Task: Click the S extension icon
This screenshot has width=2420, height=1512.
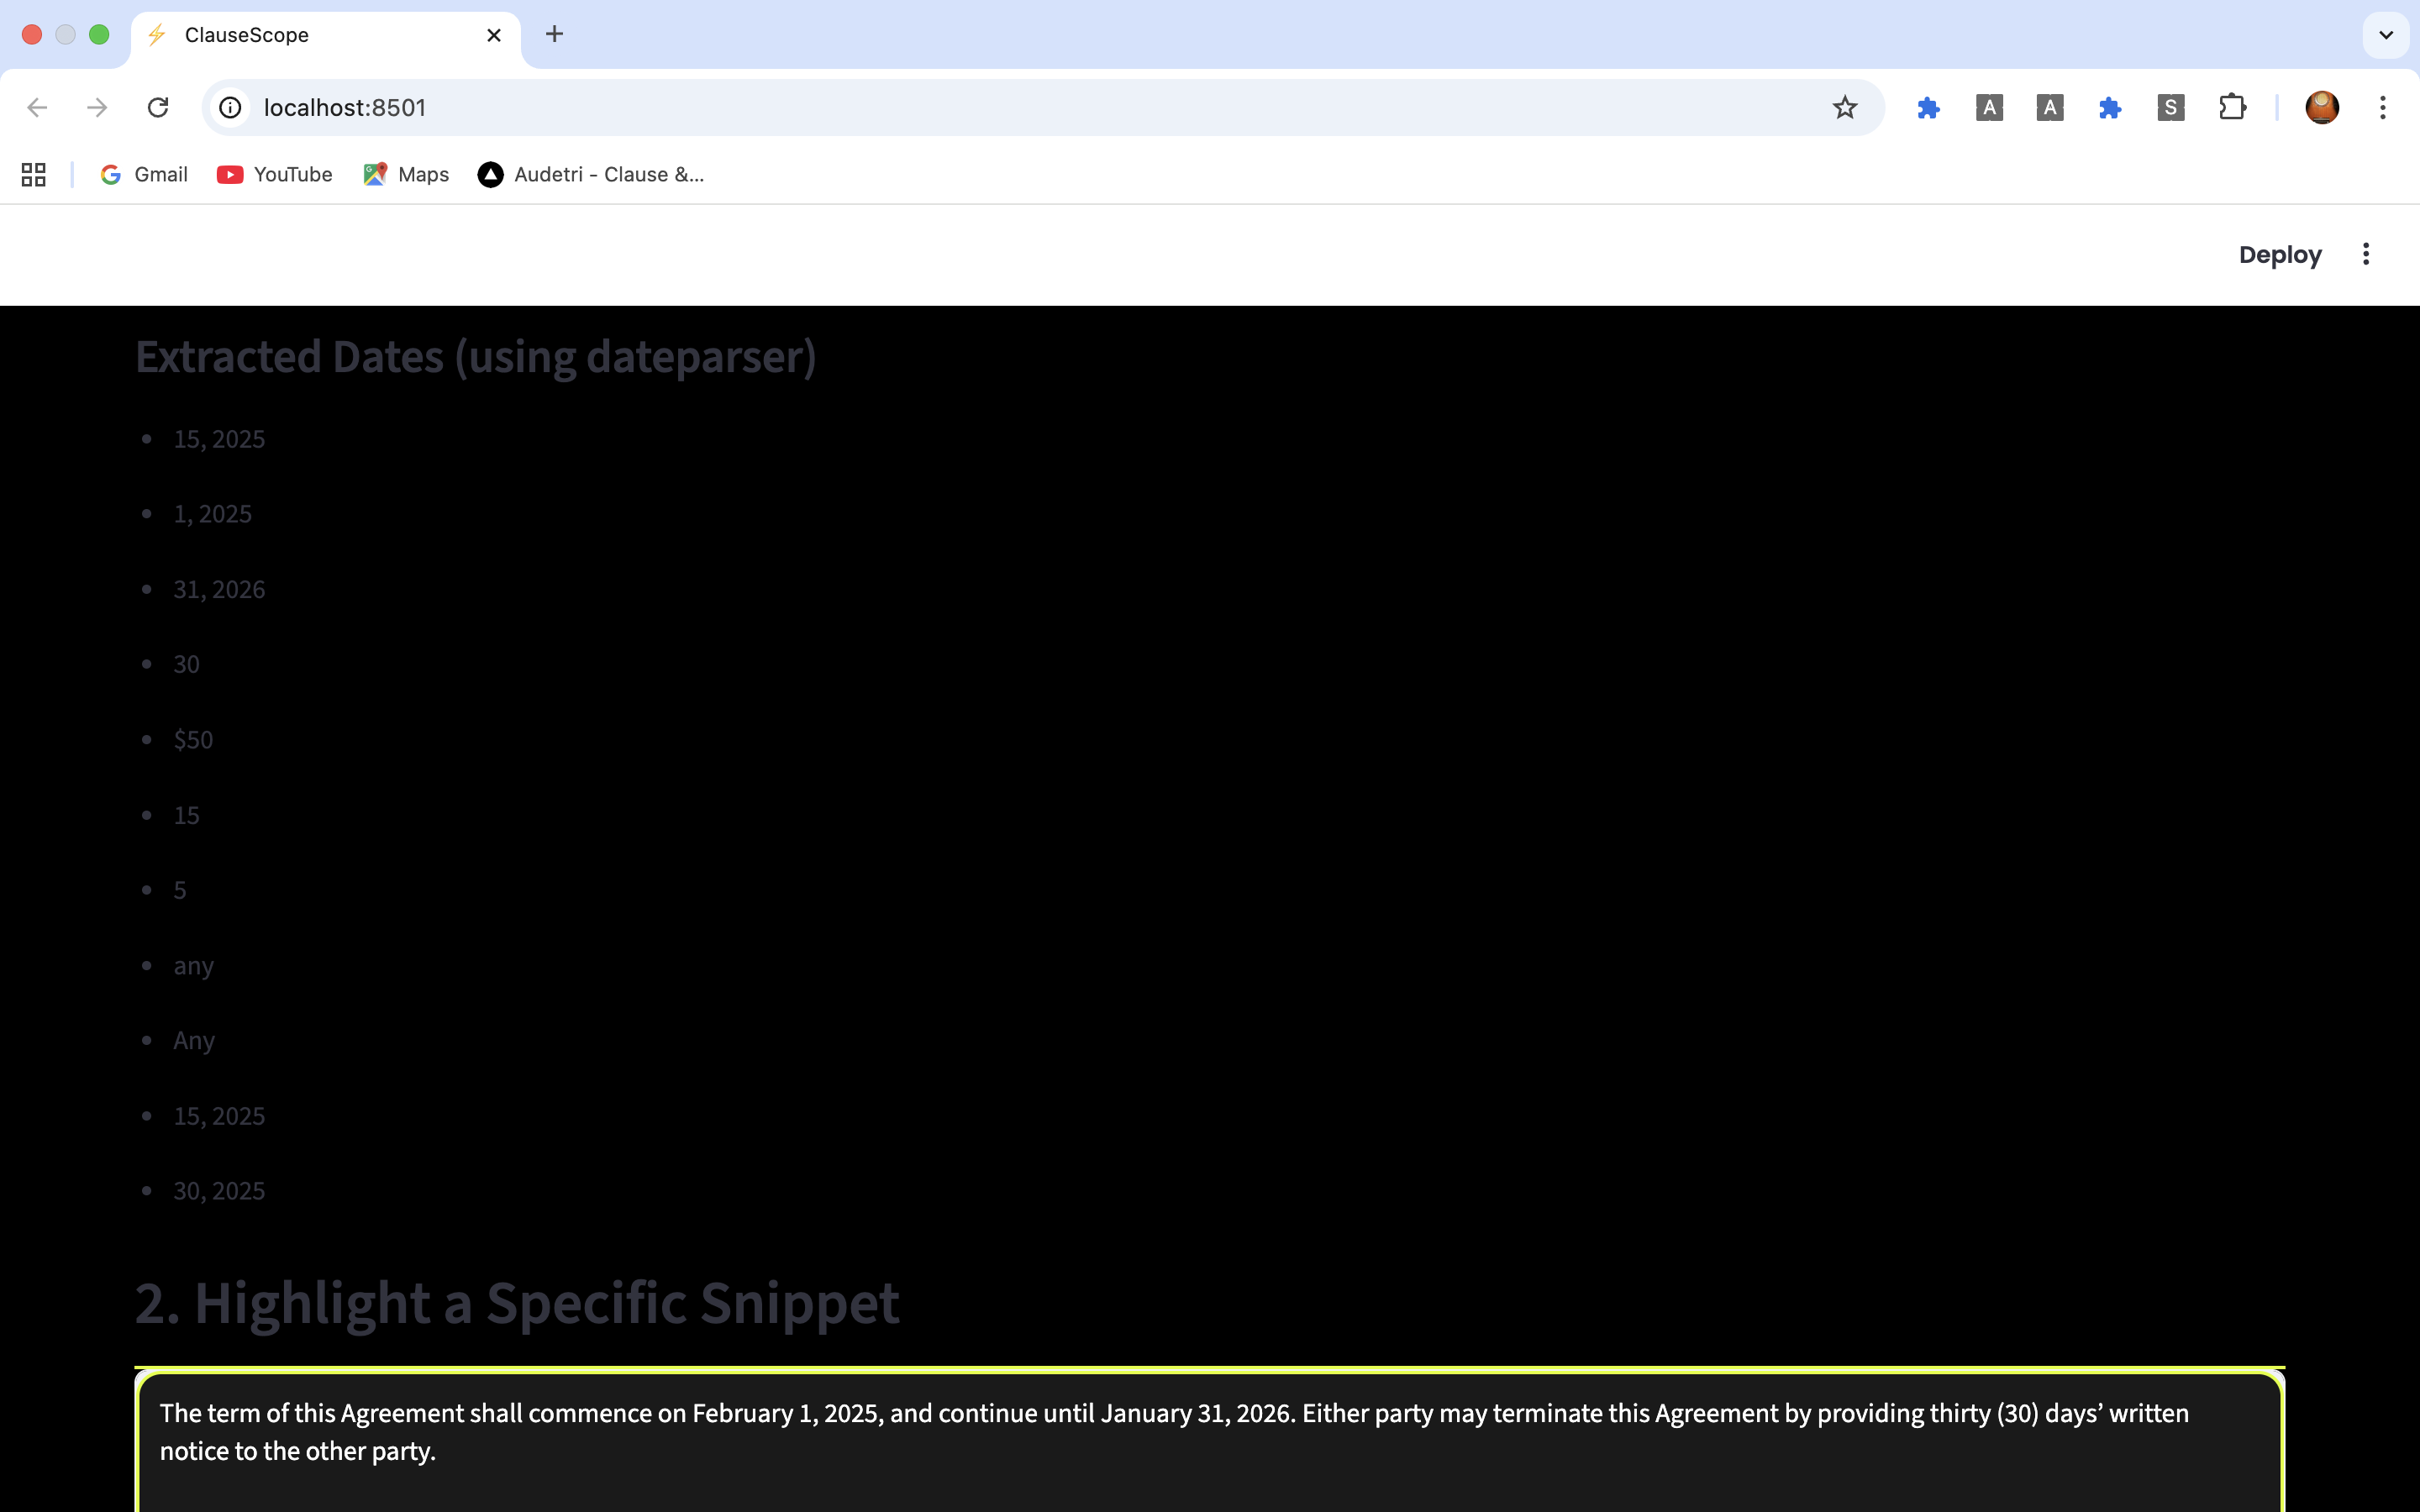Action: click(2170, 107)
